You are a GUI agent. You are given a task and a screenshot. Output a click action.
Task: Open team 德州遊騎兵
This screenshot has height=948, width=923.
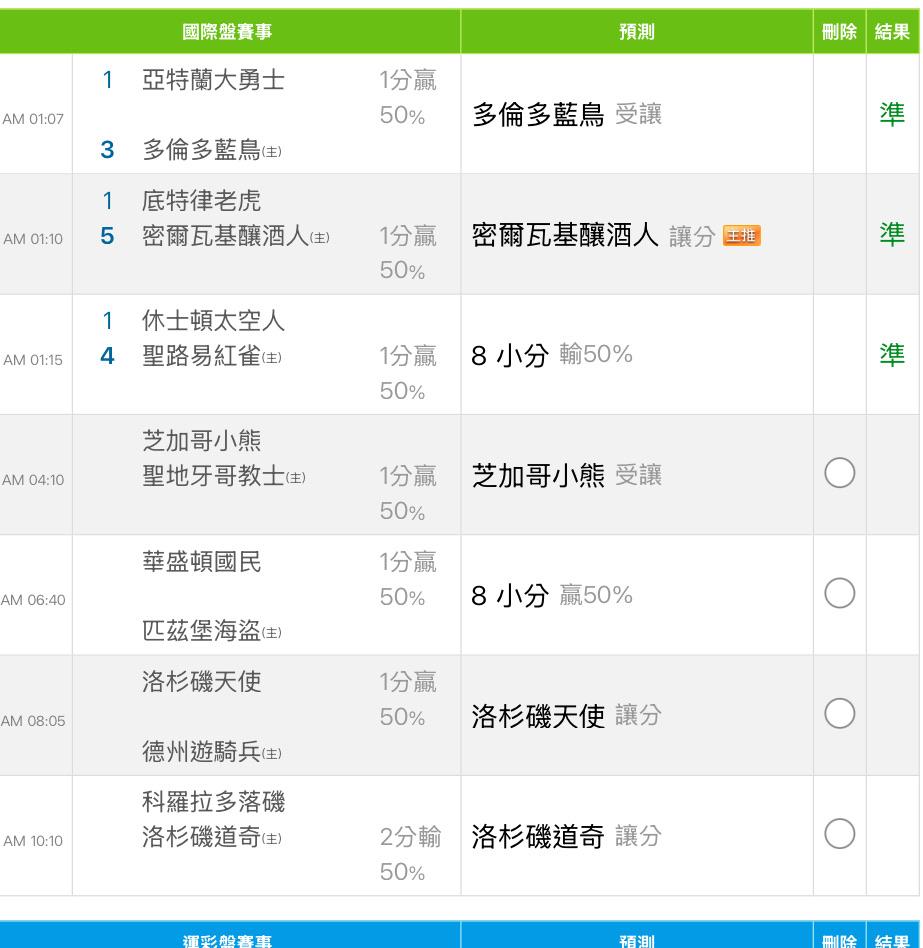click(x=212, y=752)
